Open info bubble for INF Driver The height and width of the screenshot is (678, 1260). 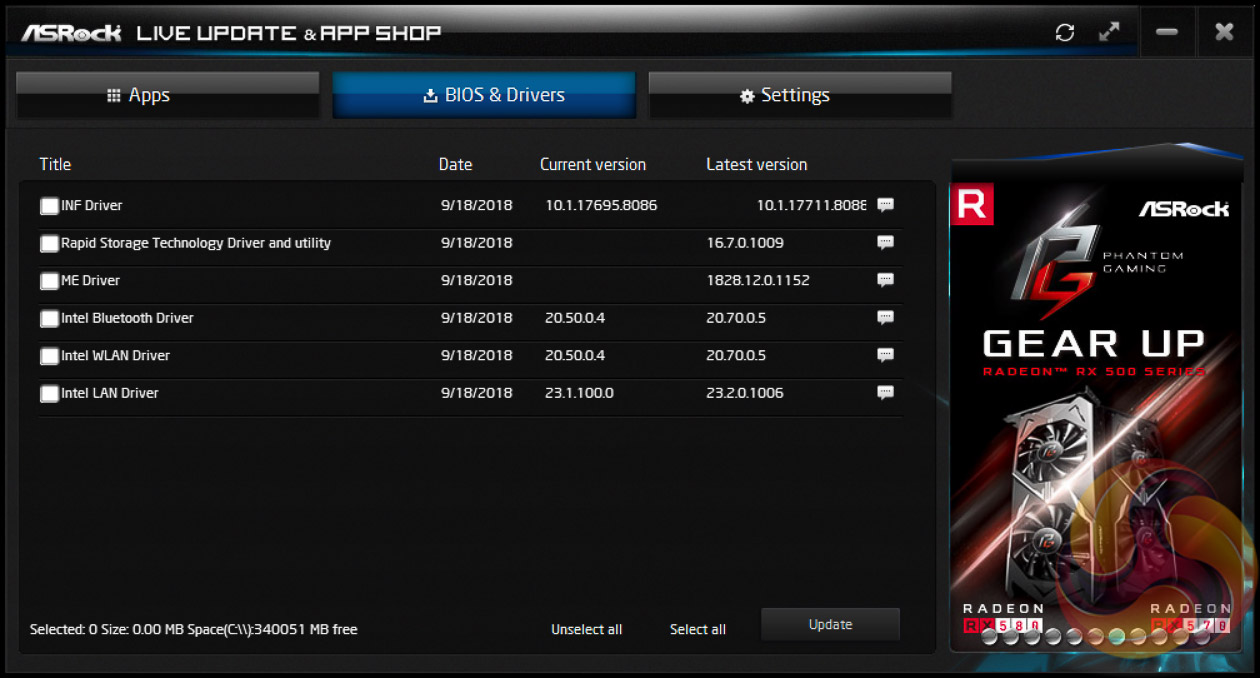885,205
